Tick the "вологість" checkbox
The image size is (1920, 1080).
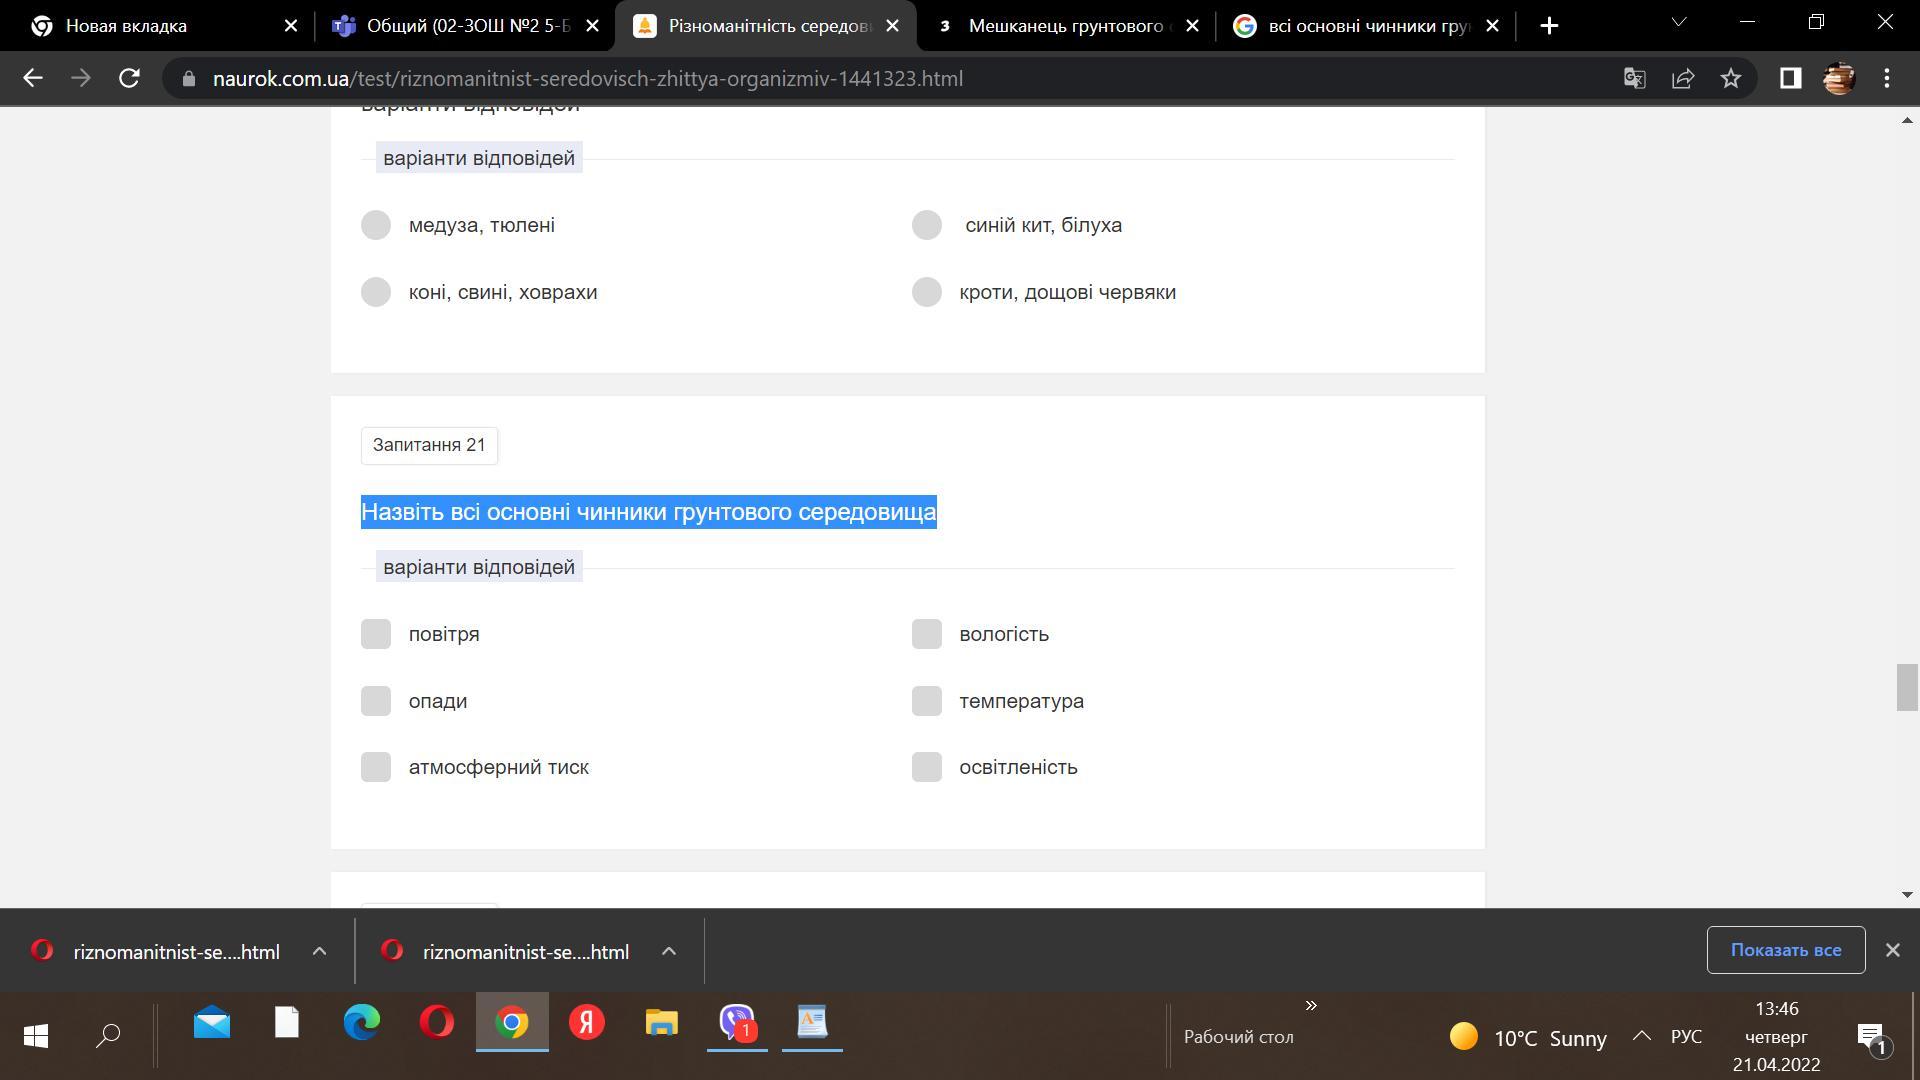(x=927, y=634)
